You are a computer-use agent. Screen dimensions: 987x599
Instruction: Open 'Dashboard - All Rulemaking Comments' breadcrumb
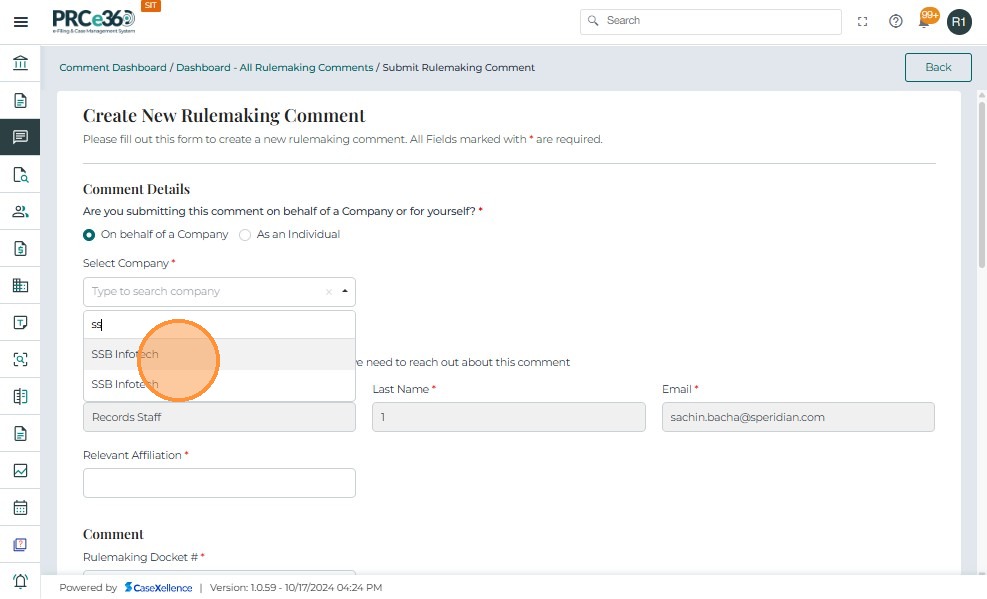274,68
